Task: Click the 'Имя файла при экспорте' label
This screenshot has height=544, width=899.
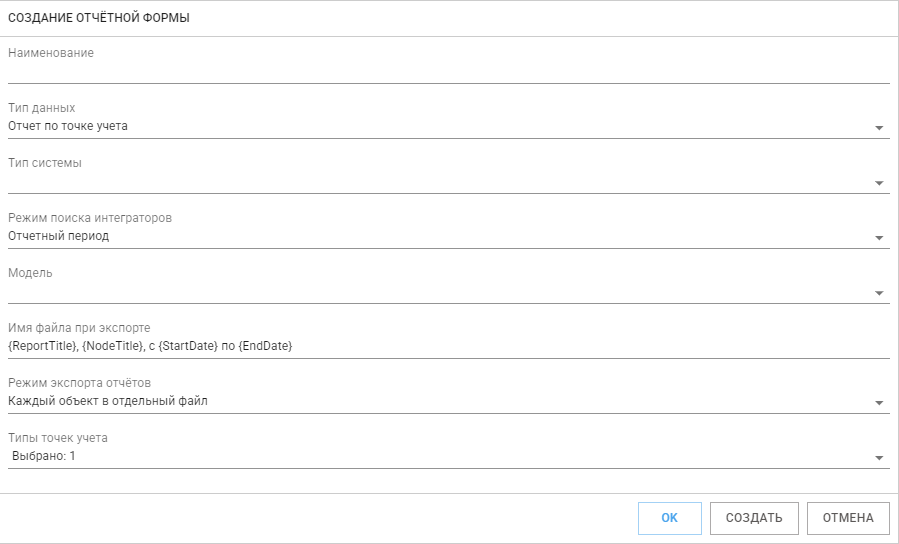Action: click(x=79, y=328)
